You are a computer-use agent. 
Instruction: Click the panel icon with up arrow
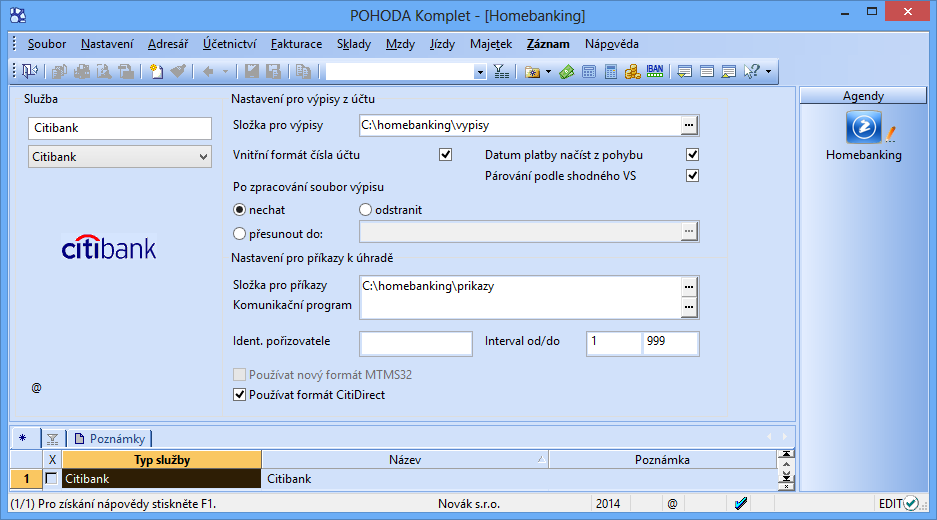pos(728,72)
